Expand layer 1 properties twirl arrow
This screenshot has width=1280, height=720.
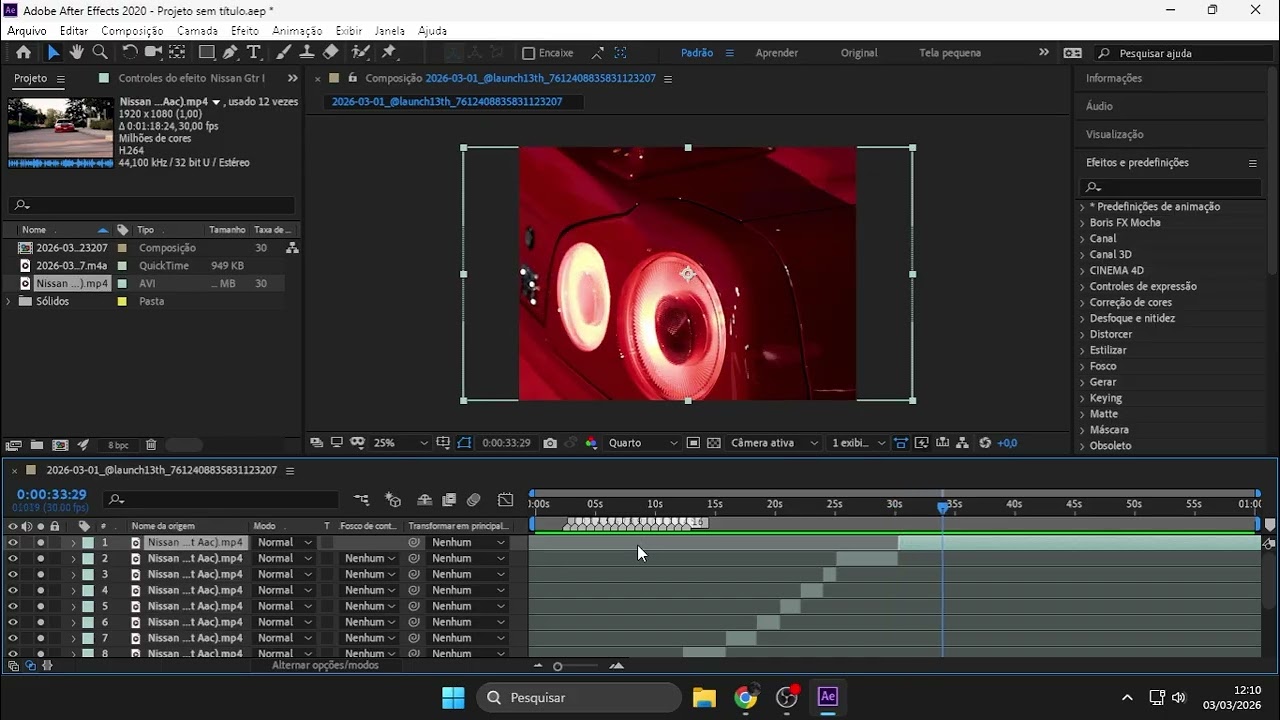pos(73,543)
